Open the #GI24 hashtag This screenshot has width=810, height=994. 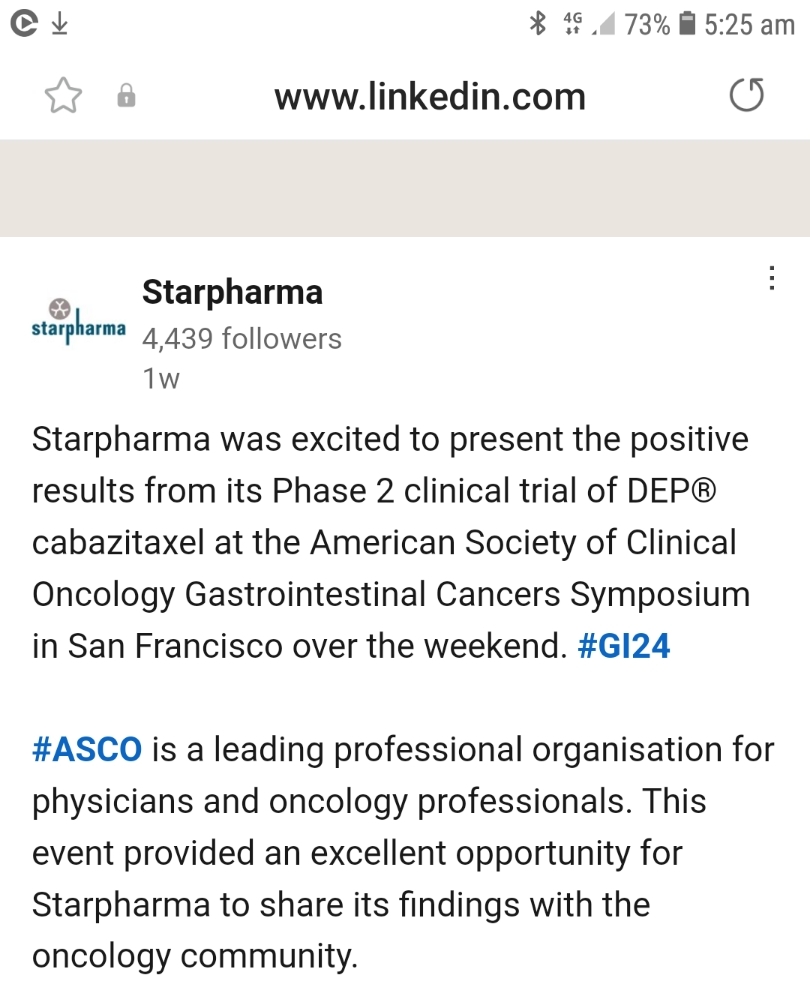pyautogui.click(x=624, y=646)
